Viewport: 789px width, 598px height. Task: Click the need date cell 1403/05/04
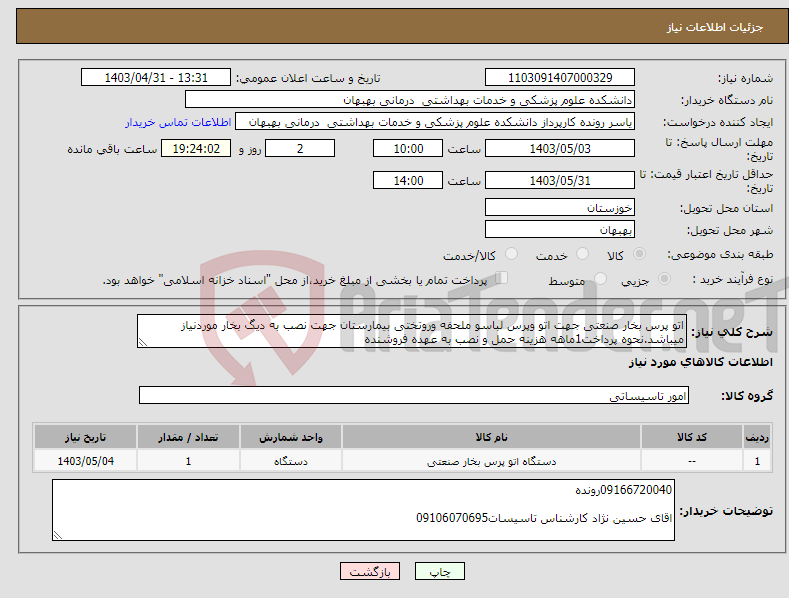coord(86,461)
